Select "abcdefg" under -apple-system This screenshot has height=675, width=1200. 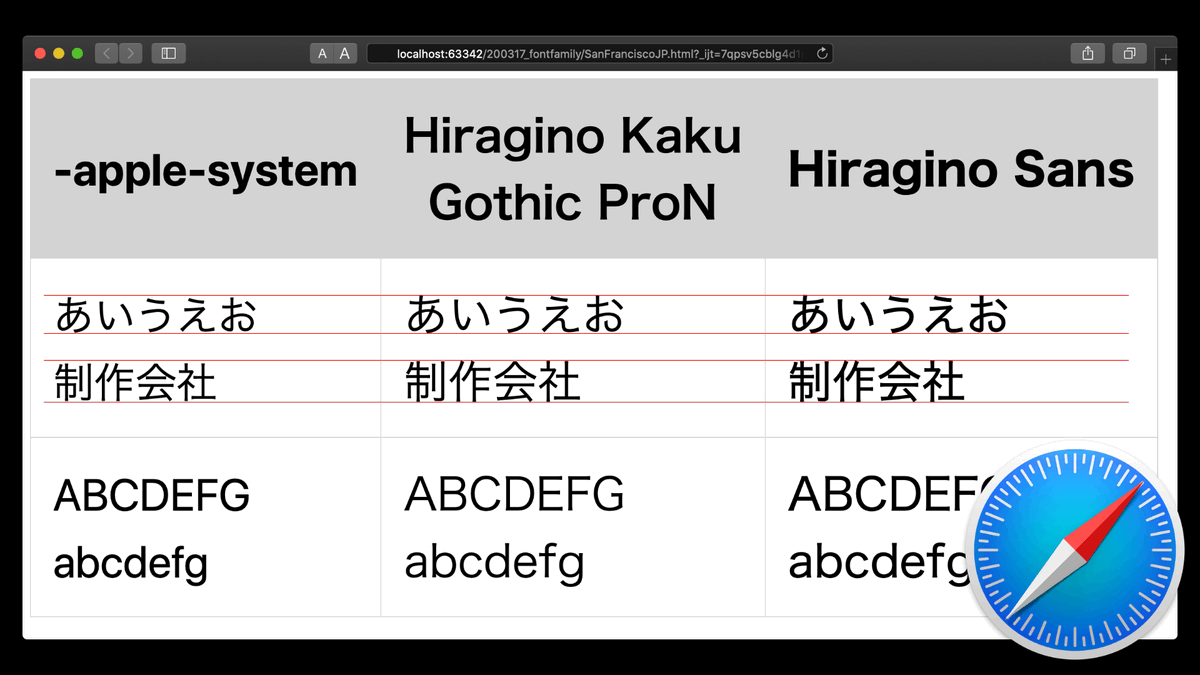[130, 563]
